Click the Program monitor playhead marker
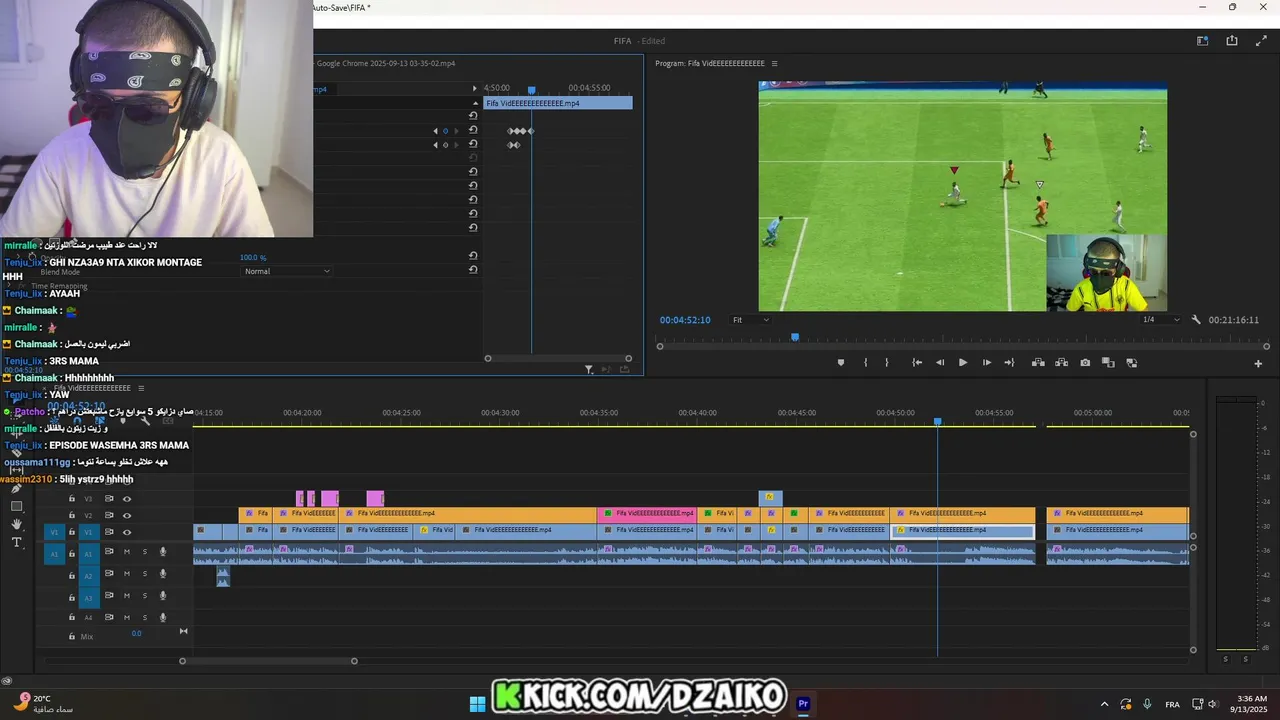This screenshot has width=1280, height=720. pyautogui.click(x=795, y=338)
